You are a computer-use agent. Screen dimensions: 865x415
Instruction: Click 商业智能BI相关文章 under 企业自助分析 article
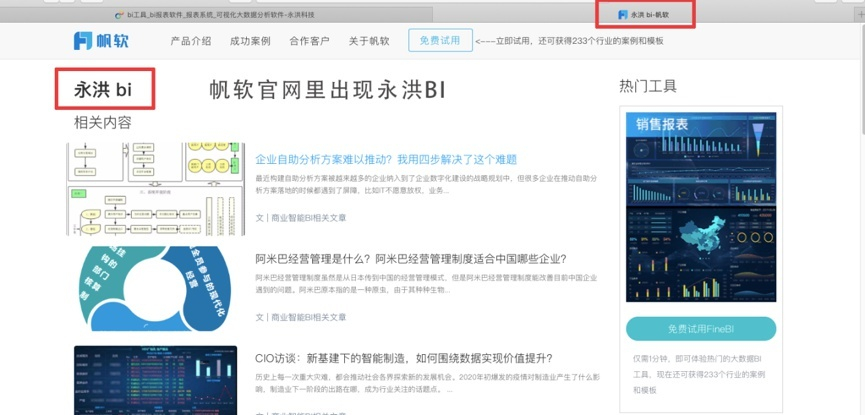(x=308, y=218)
